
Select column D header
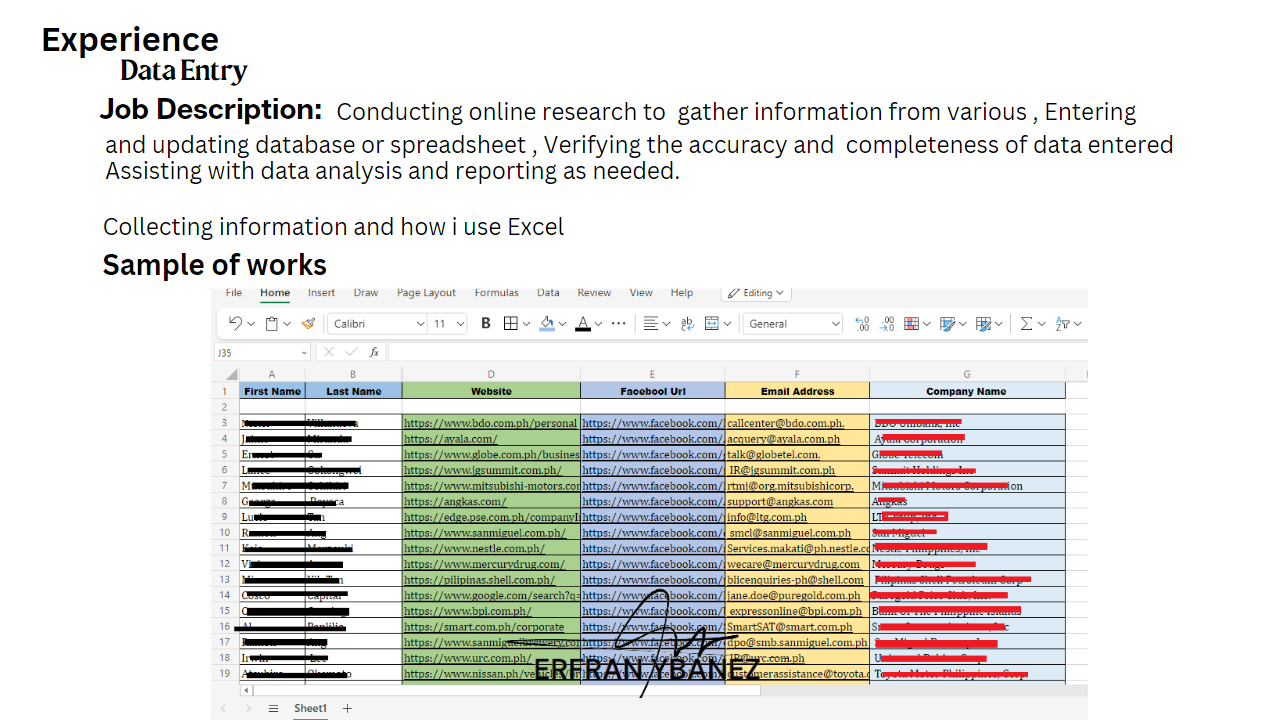tap(491, 375)
